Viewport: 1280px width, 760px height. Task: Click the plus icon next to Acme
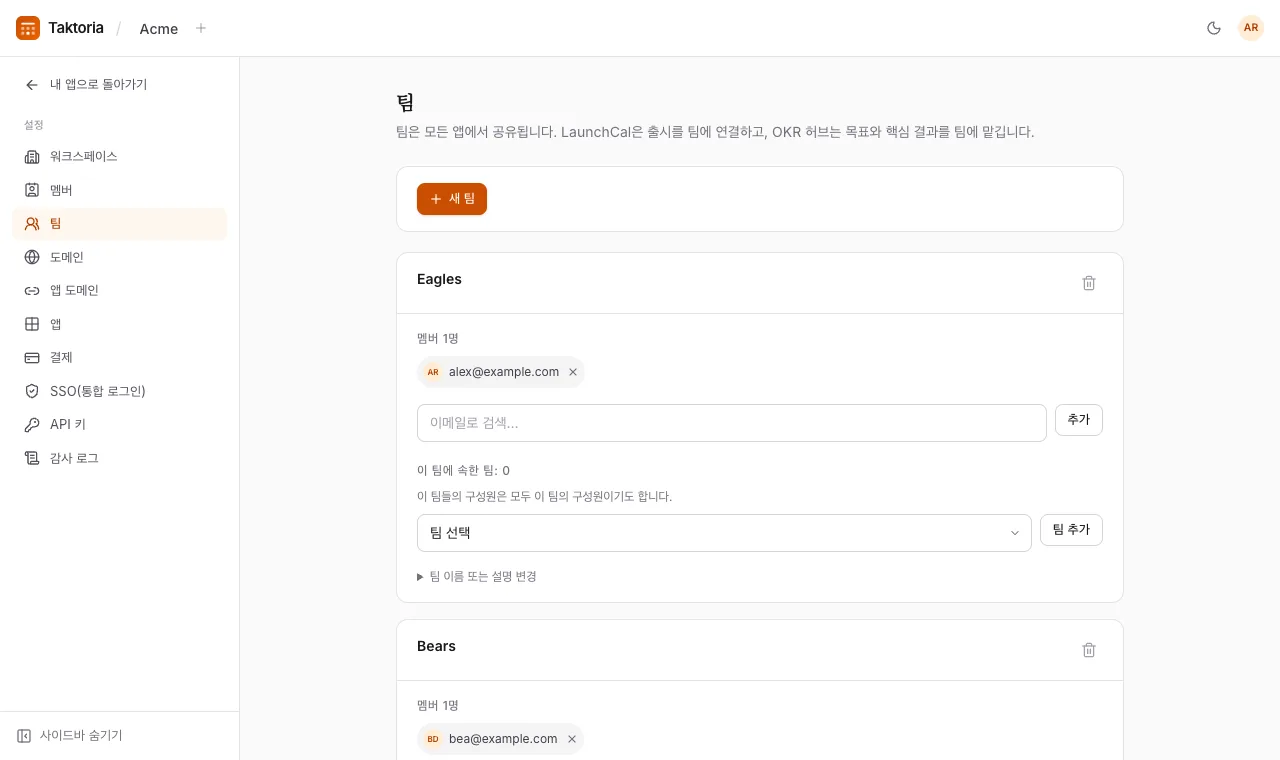tap(201, 28)
